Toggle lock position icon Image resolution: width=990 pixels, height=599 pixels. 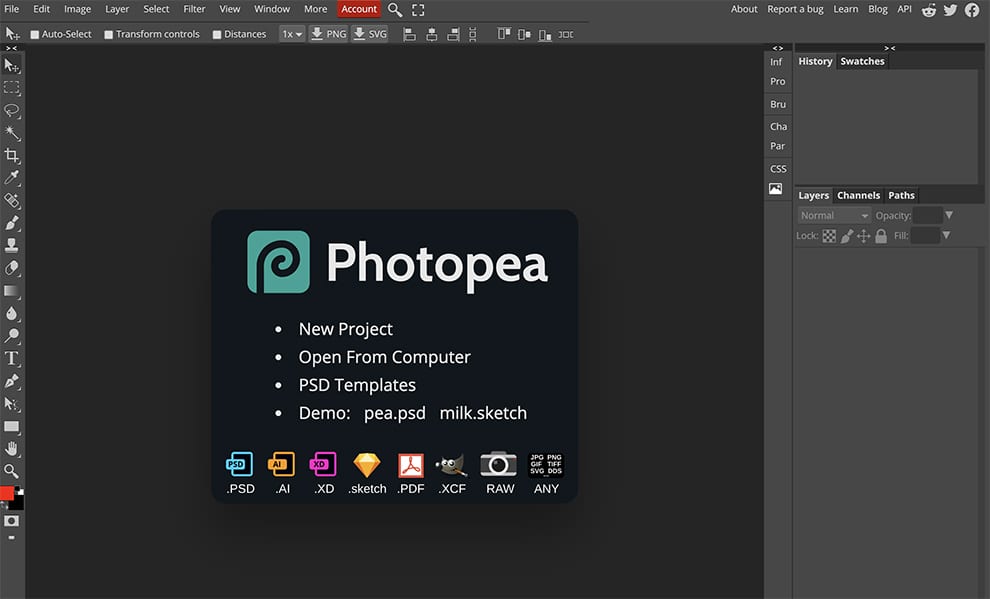point(864,236)
